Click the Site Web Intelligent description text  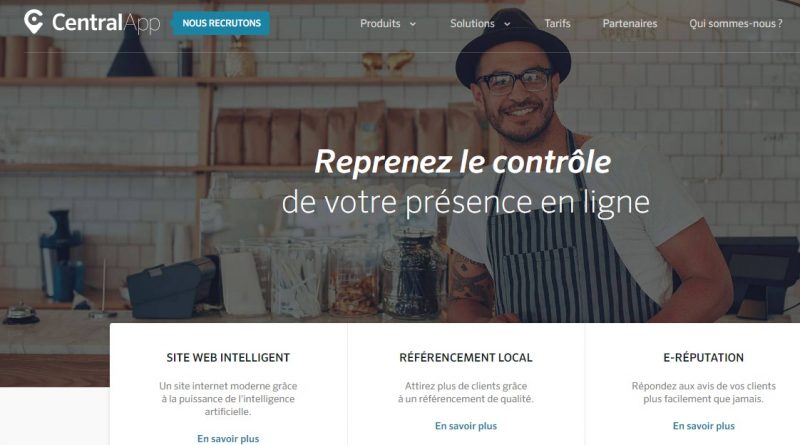(x=228, y=399)
